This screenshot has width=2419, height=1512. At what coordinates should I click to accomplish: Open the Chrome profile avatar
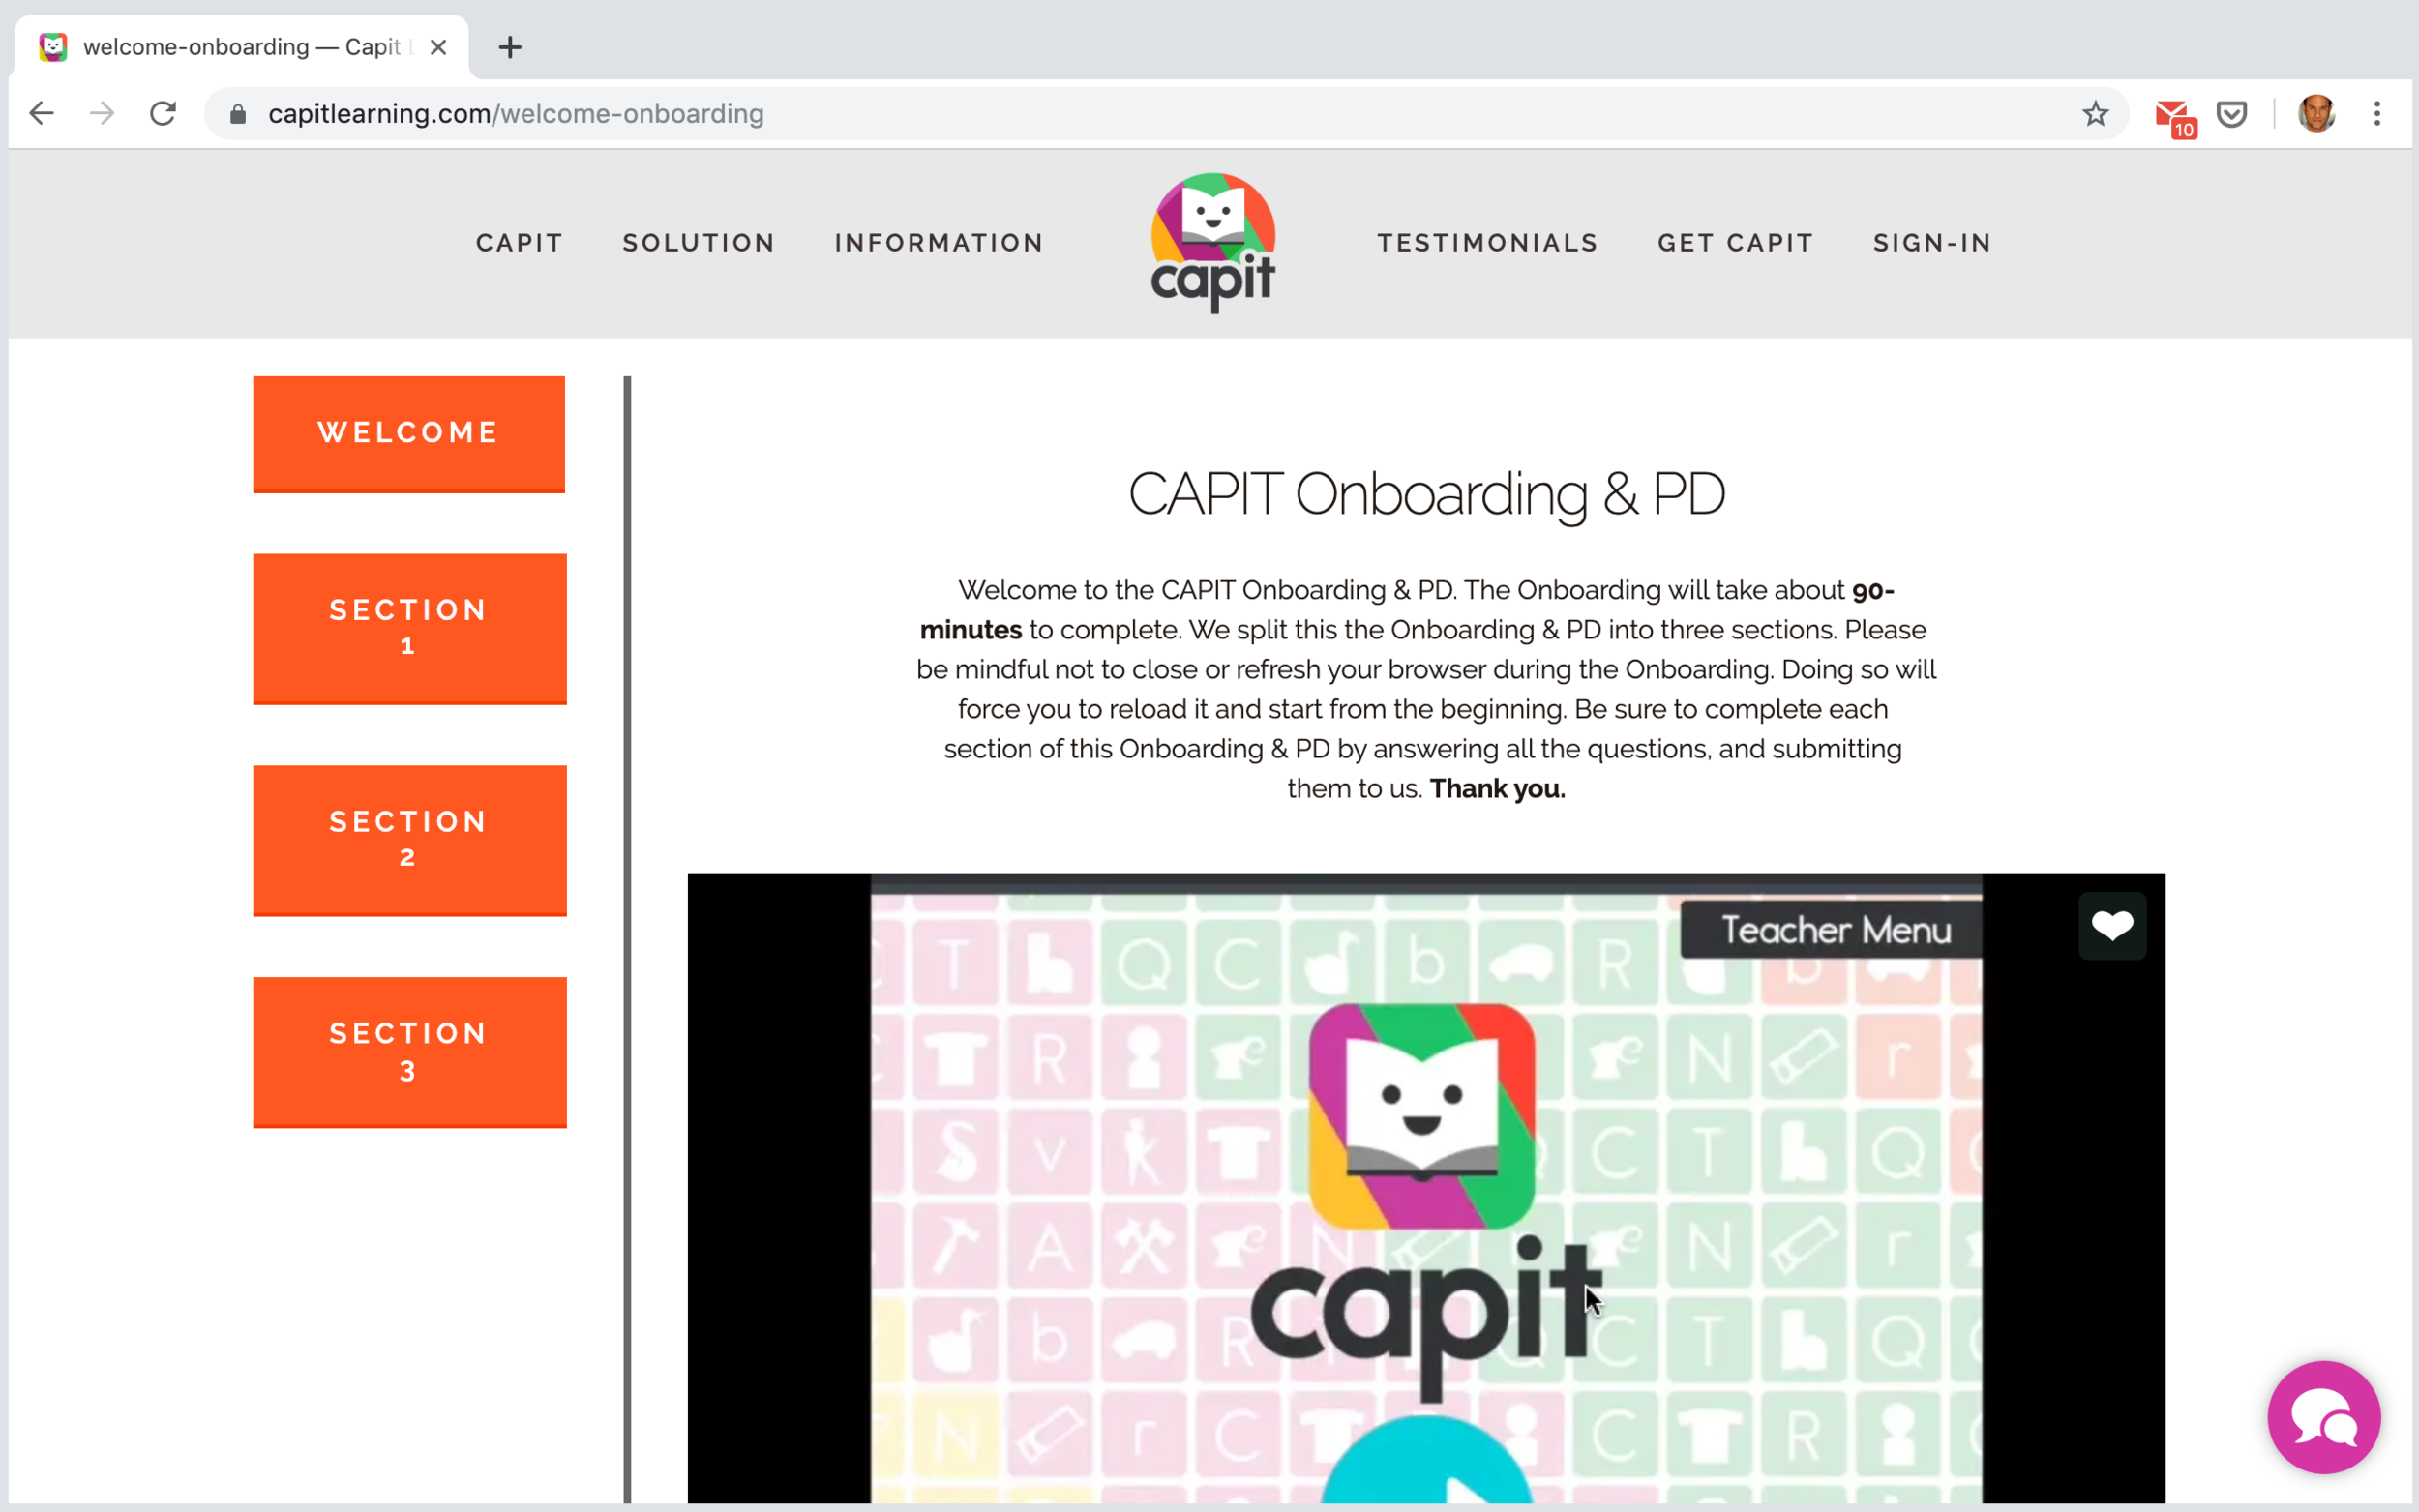[x=2316, y=114]
